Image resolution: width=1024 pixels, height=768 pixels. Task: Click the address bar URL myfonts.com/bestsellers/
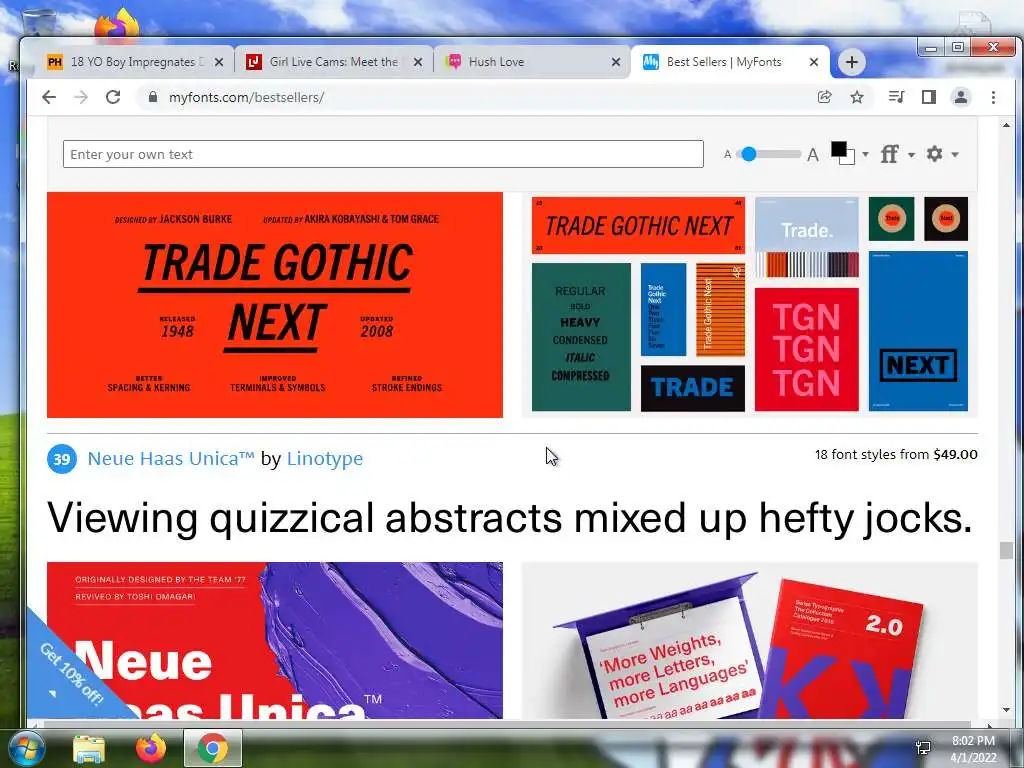(246, 97)
